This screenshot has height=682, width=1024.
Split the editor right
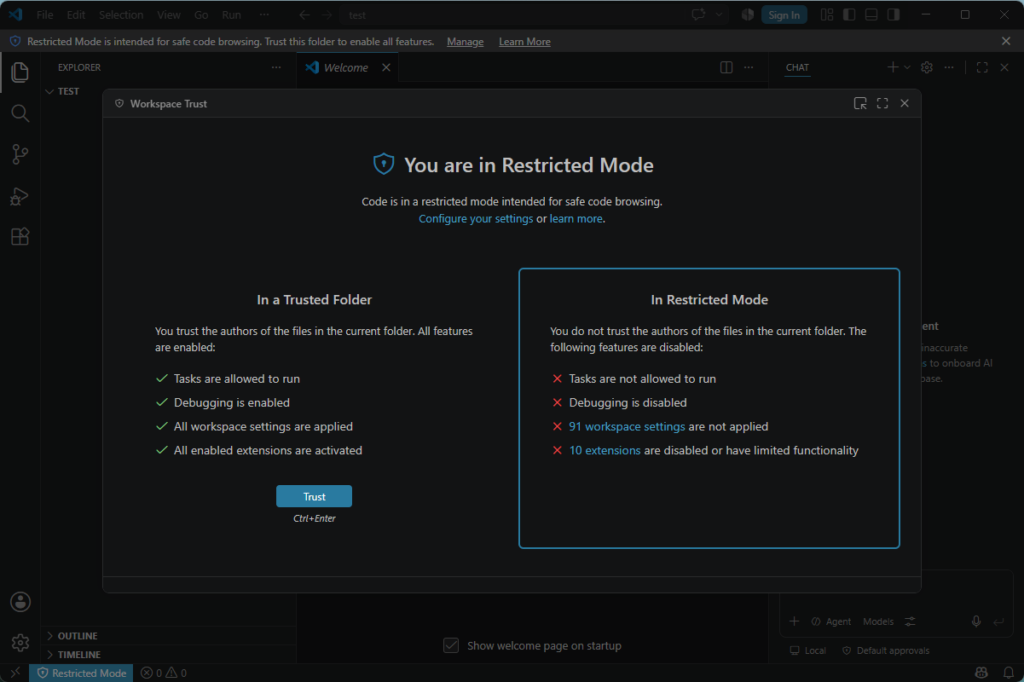point(726,67)
